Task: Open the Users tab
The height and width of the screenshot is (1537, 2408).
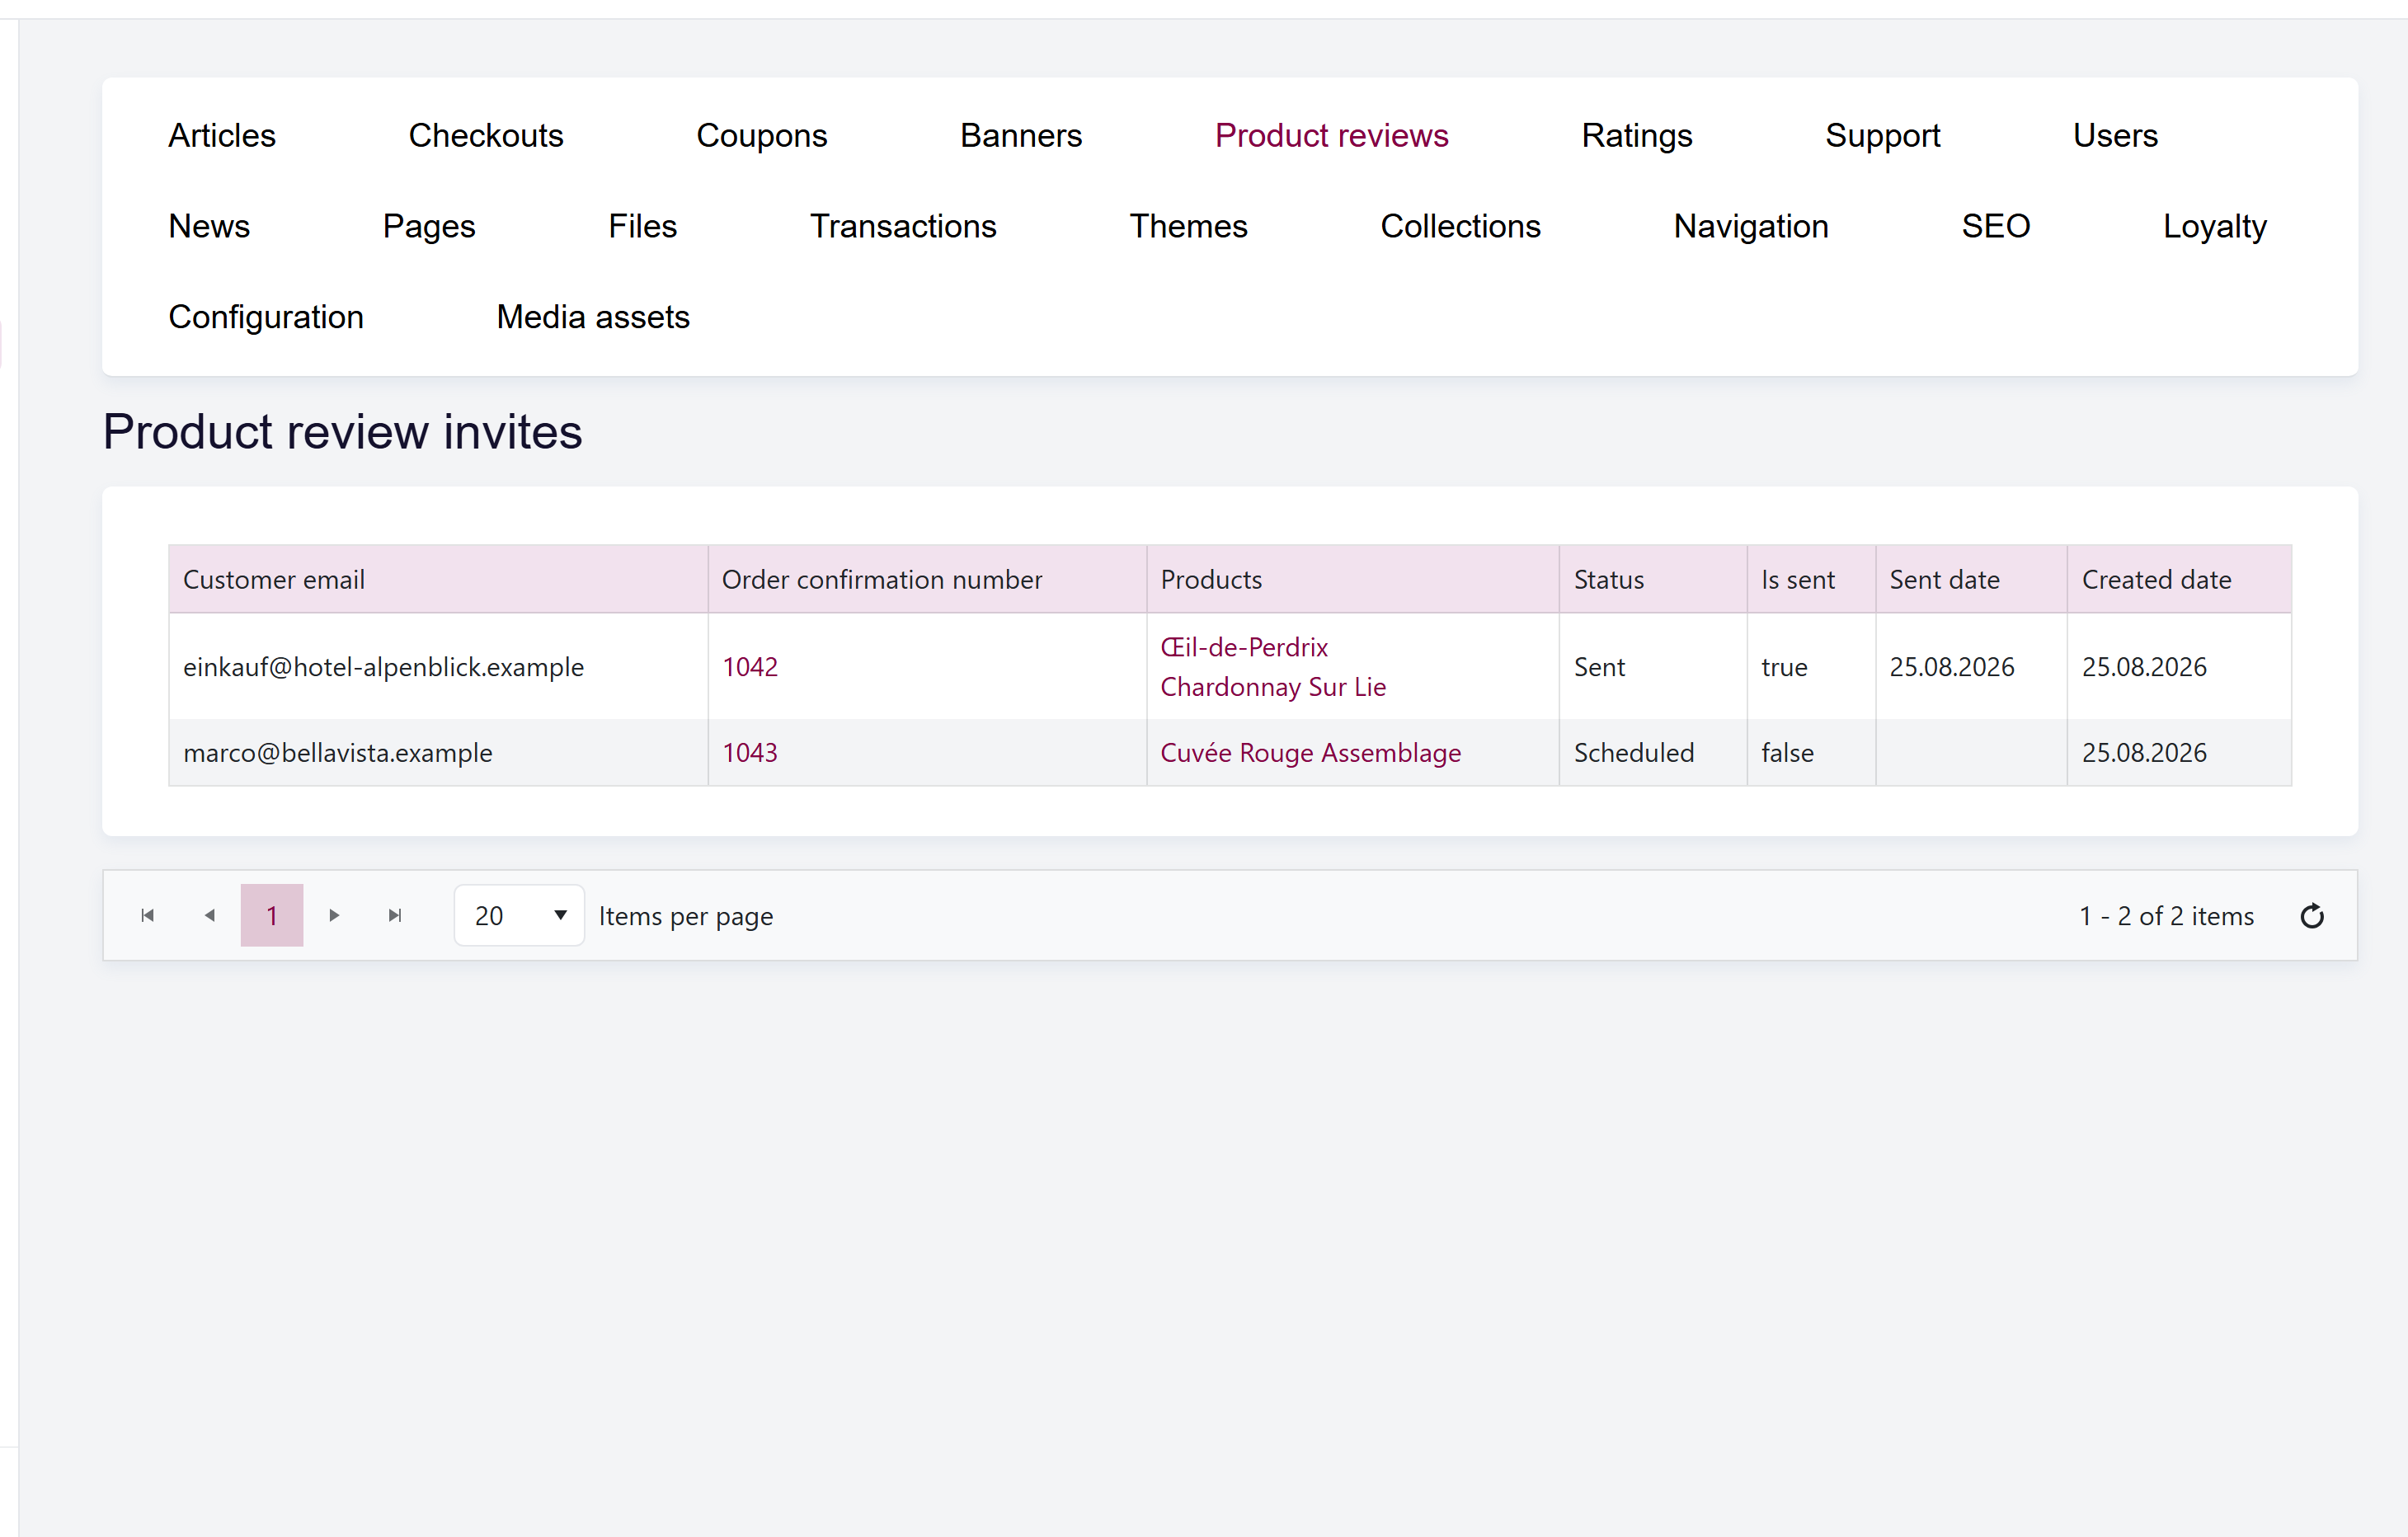Action: coord(2115,135)
